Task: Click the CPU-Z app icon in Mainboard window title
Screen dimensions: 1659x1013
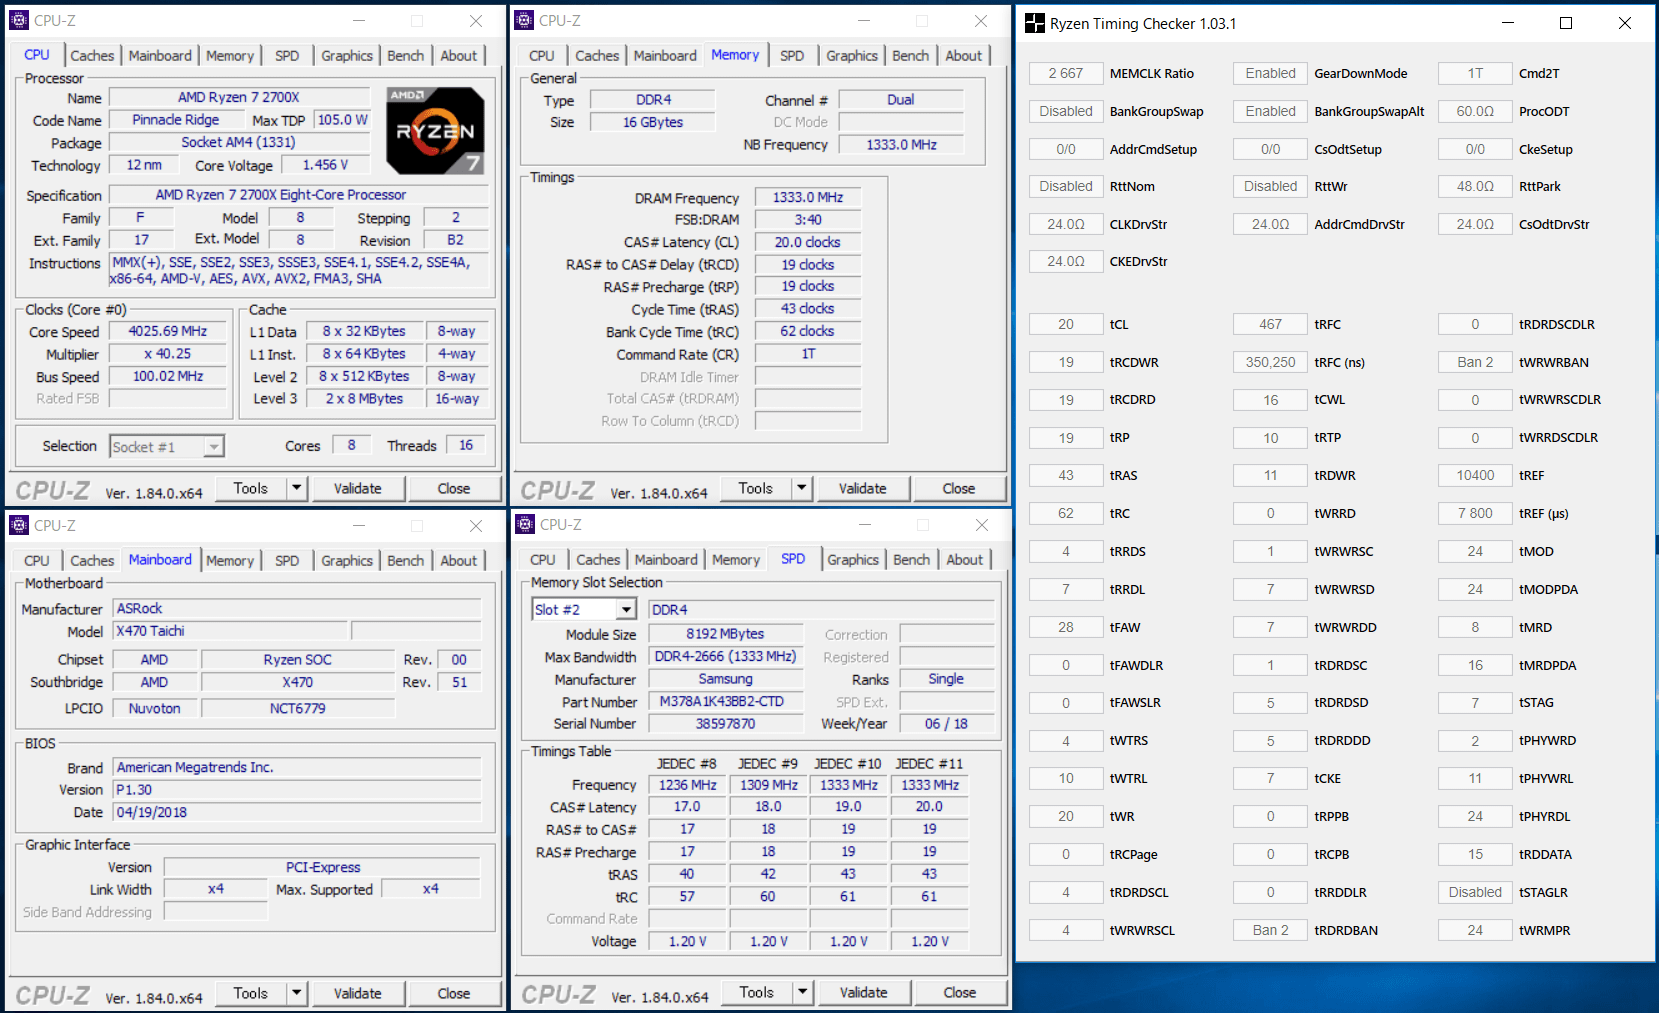Action: [x=19, y=525]
